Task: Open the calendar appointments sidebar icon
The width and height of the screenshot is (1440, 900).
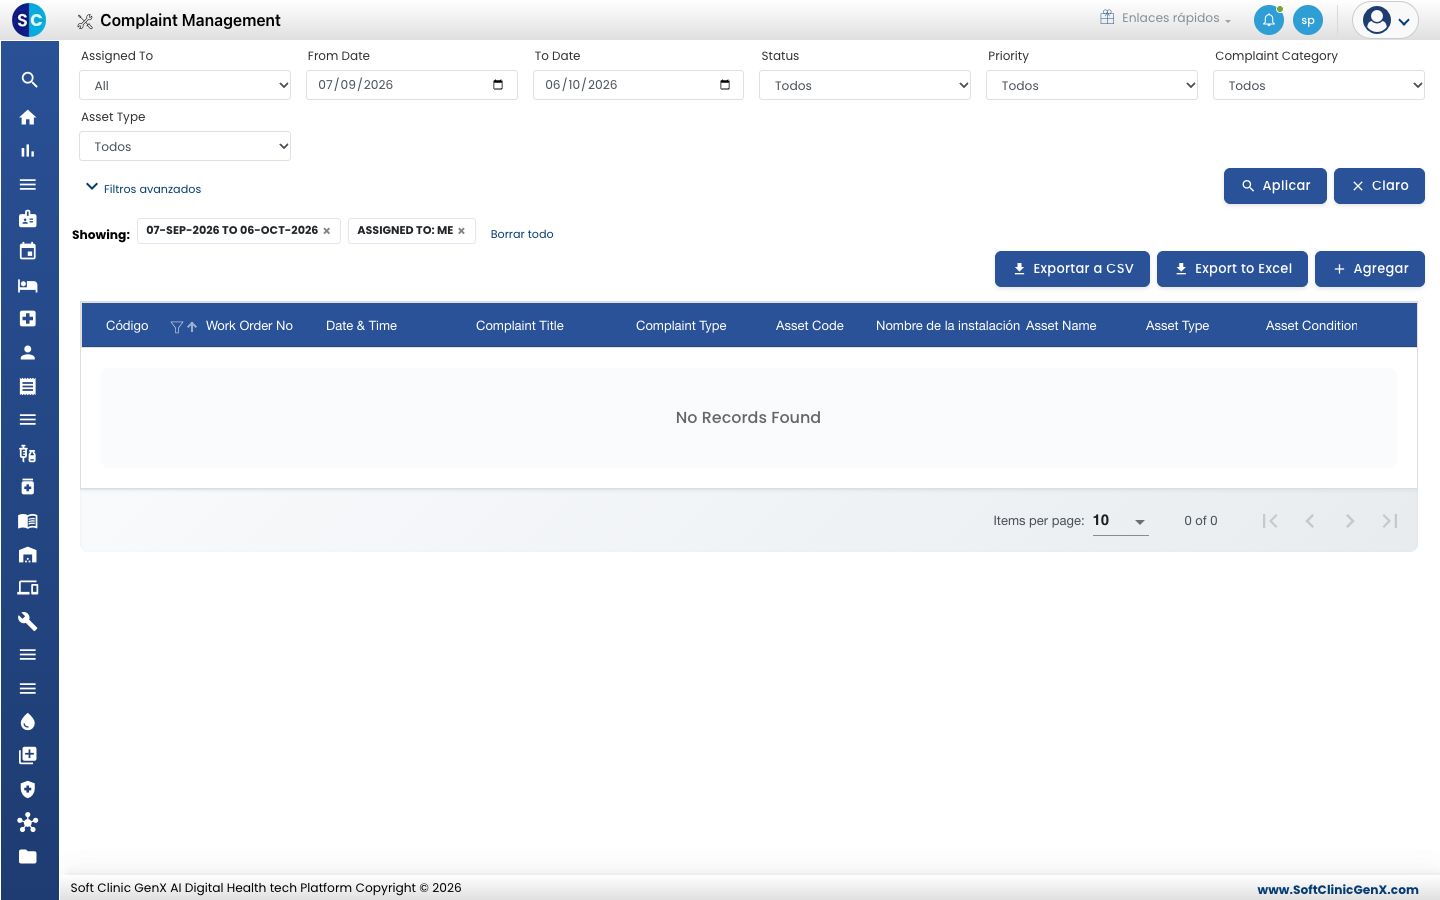Action: 28,252
